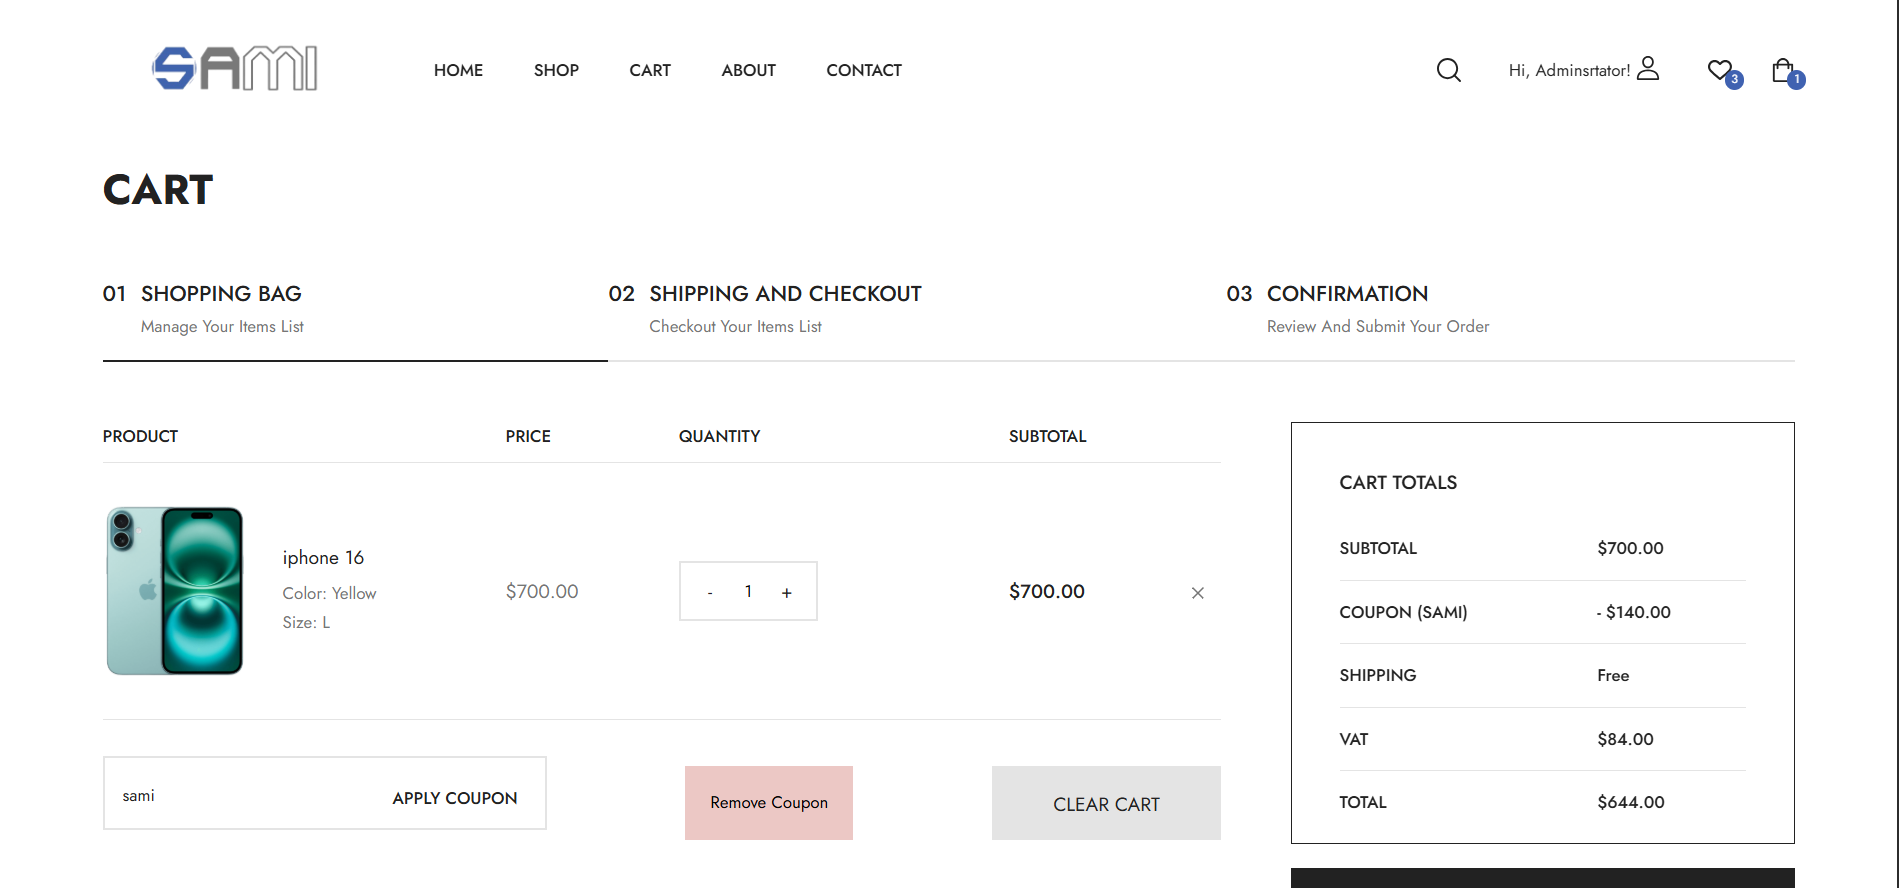Navigate to the ABOUT page
This screenshot has width=1899, height=888.
[x=748, y=70]
